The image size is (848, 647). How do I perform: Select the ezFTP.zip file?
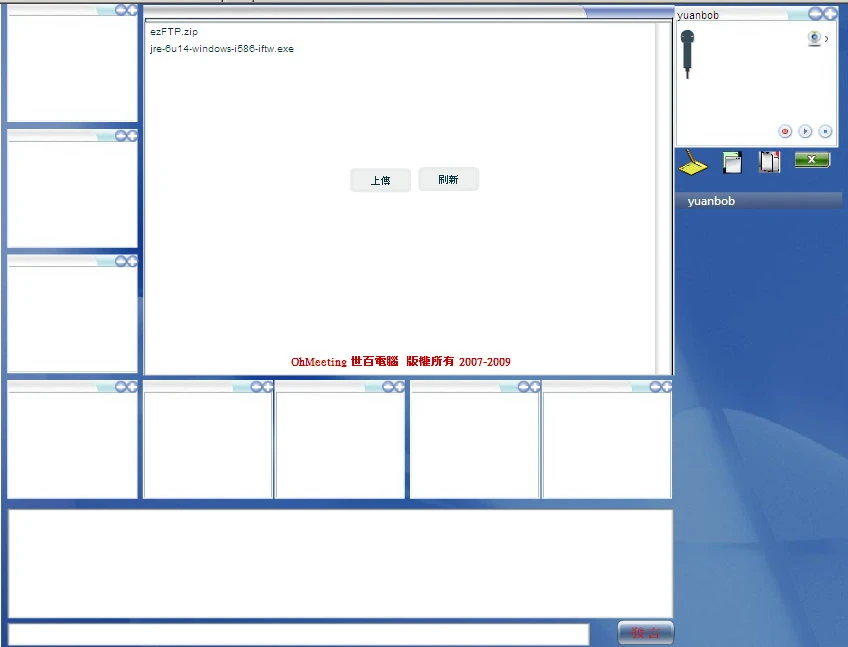pyautogui.click(x=174, y=32)
